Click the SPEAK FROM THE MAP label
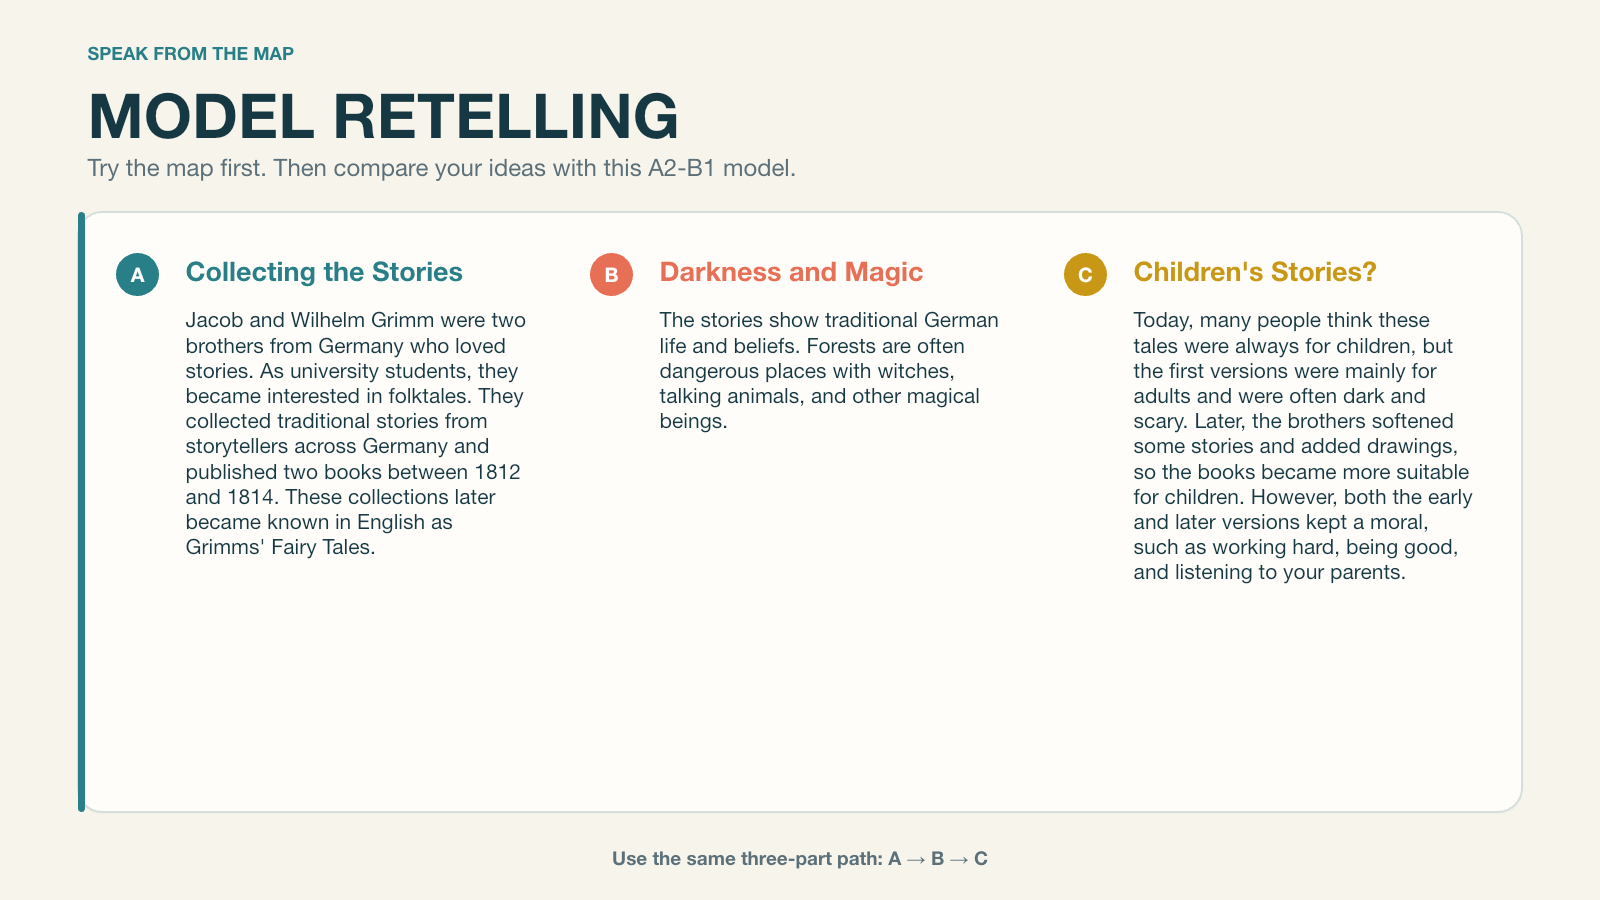Viewport: 1600px width, 900px height. [191, 54]
